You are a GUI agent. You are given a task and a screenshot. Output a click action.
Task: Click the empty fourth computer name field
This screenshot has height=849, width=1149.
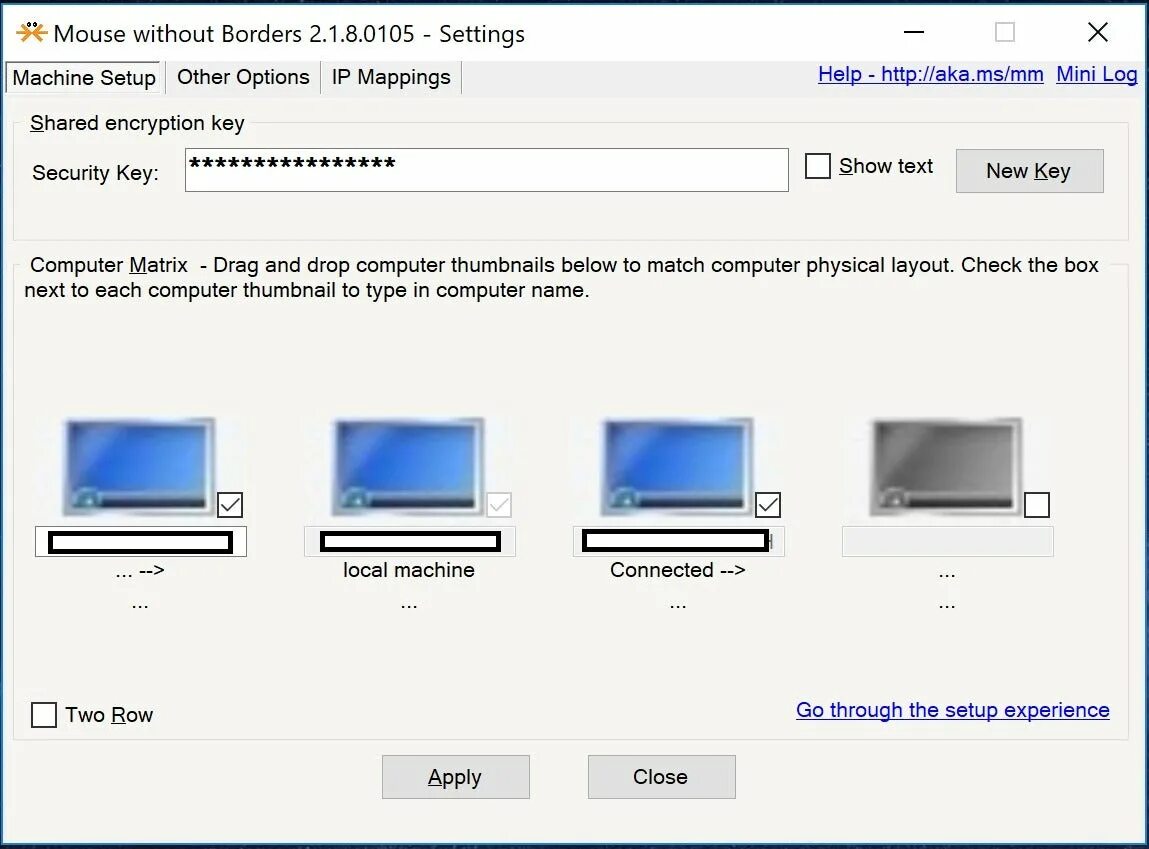click(947, 541)
